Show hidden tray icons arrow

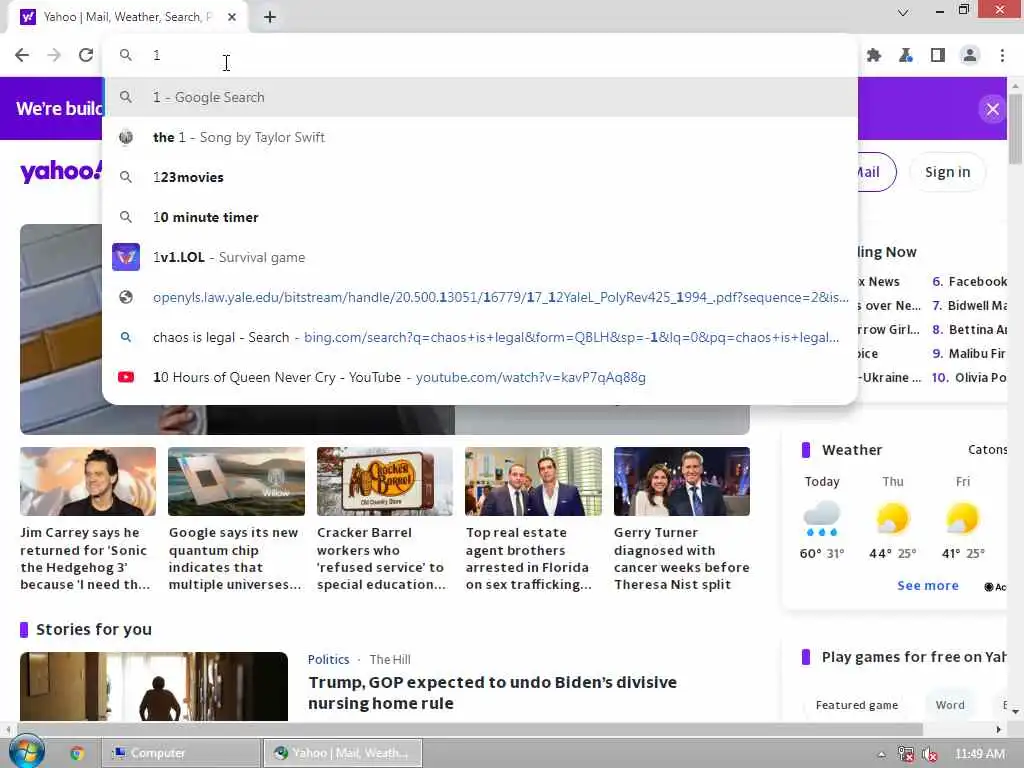882,754
